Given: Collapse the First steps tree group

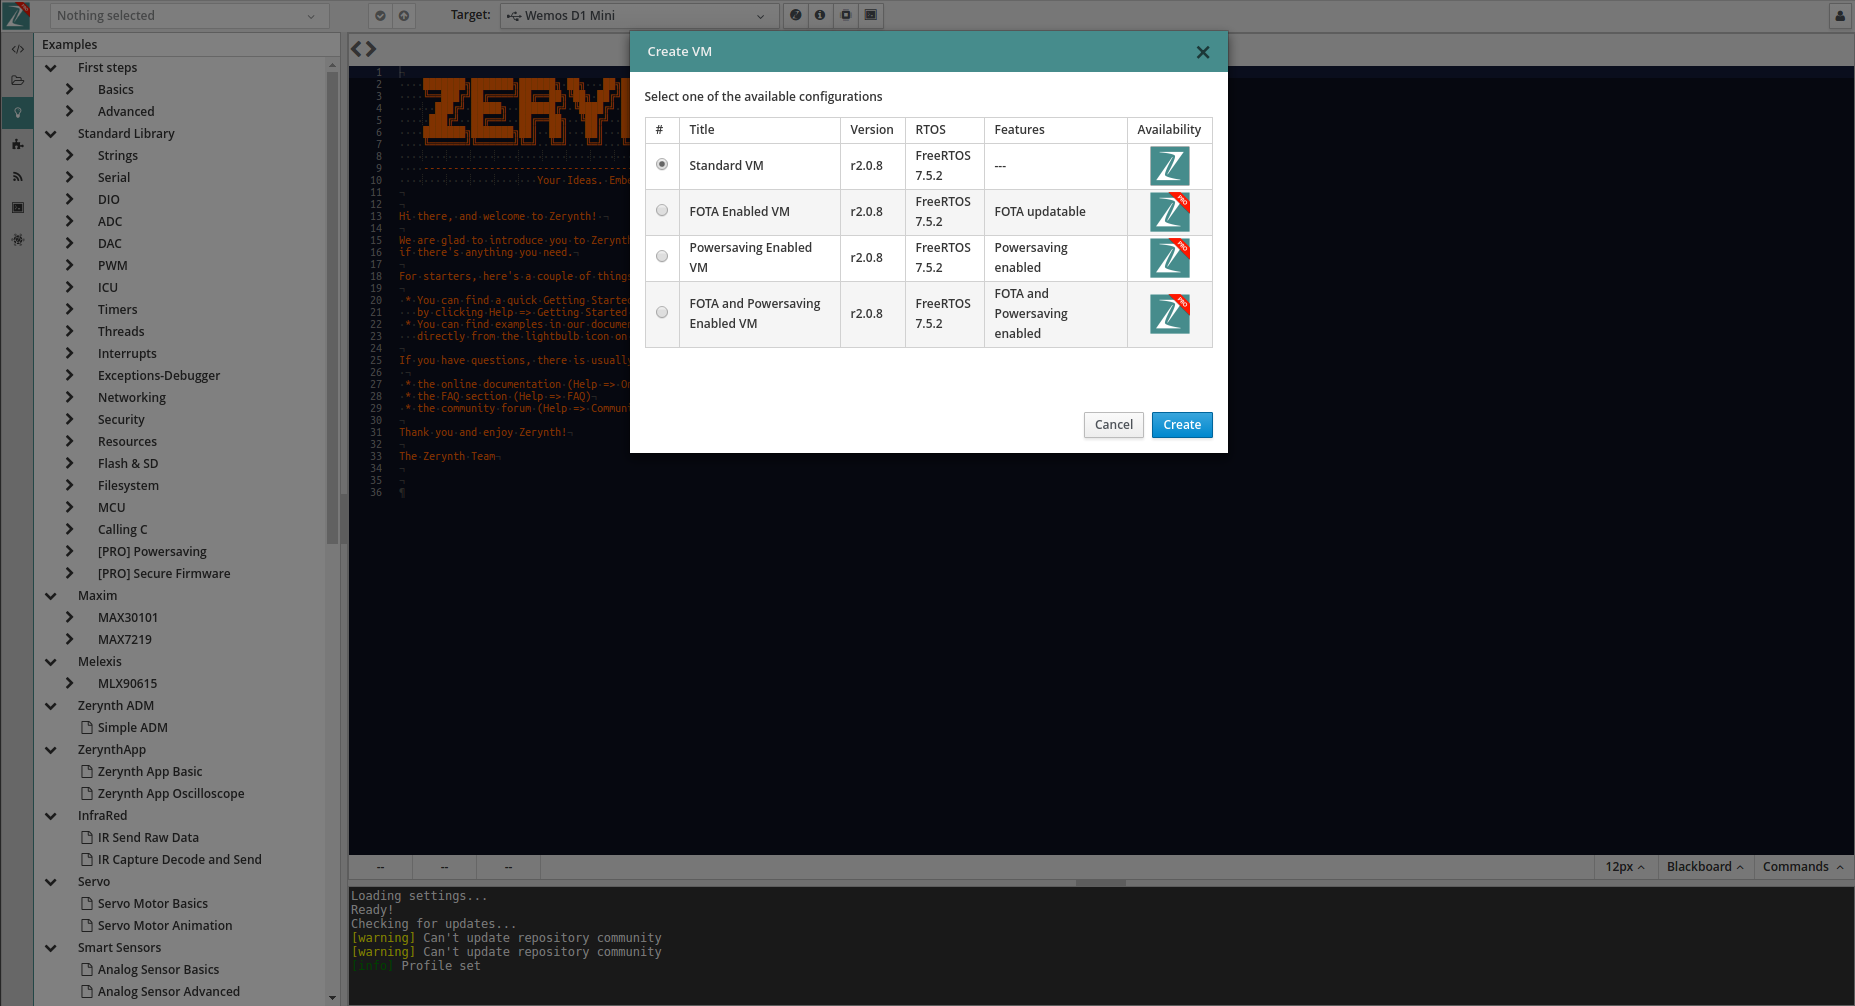Looking at the screenshot, I should (51, 67).
